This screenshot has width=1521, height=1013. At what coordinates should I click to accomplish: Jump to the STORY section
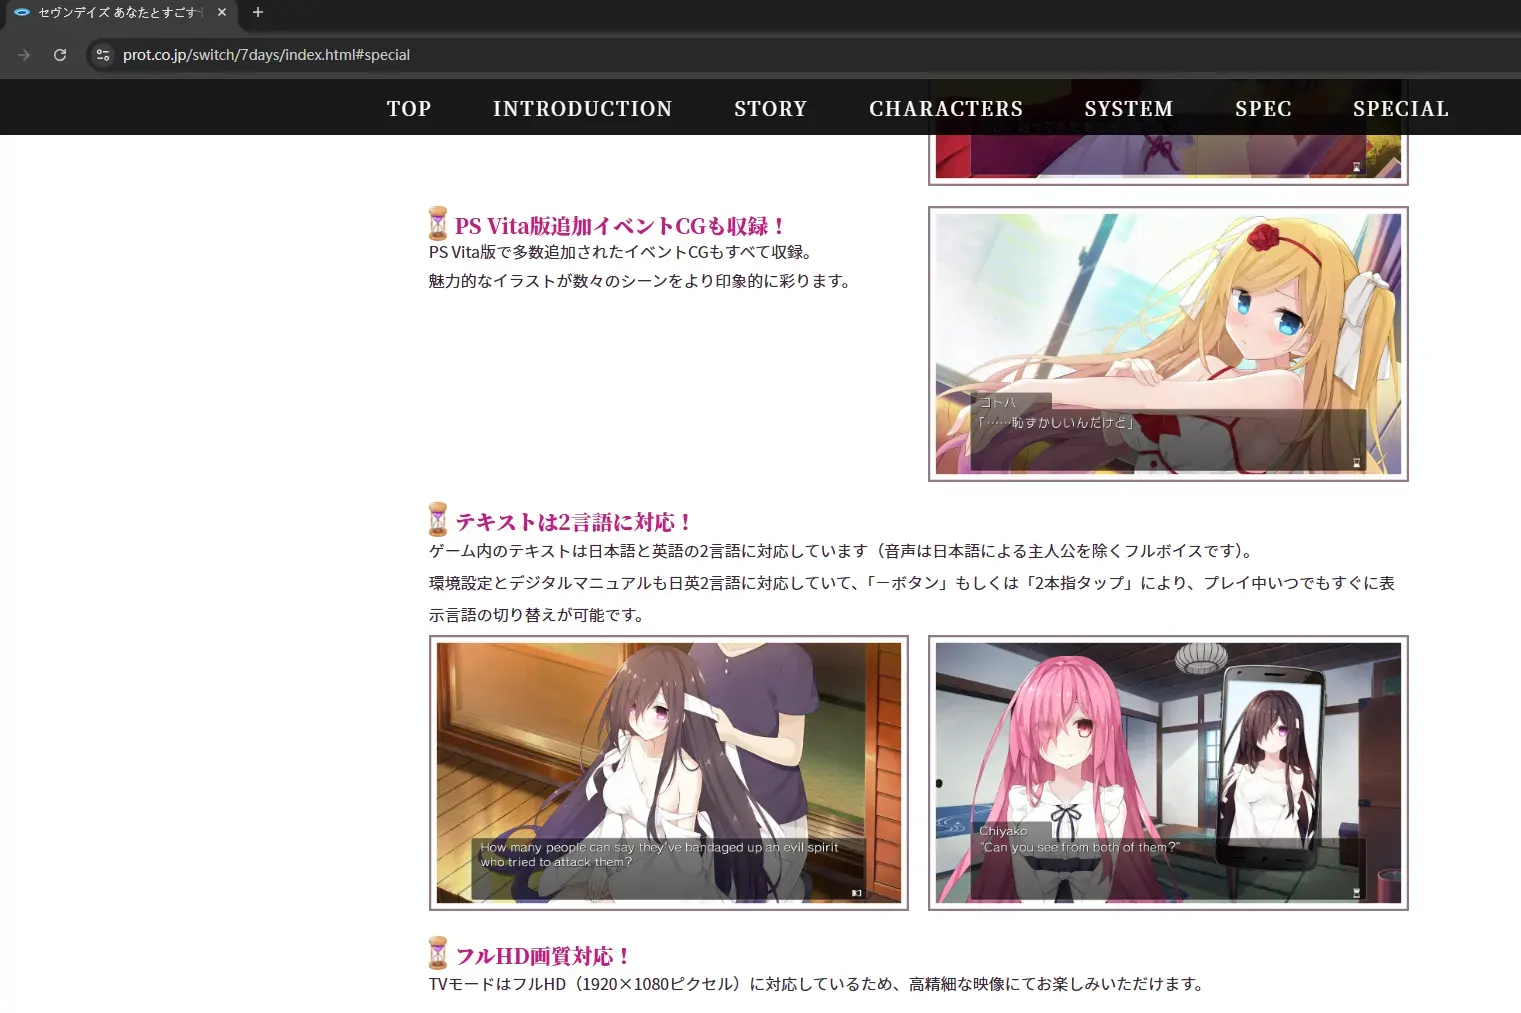point(771,108)
